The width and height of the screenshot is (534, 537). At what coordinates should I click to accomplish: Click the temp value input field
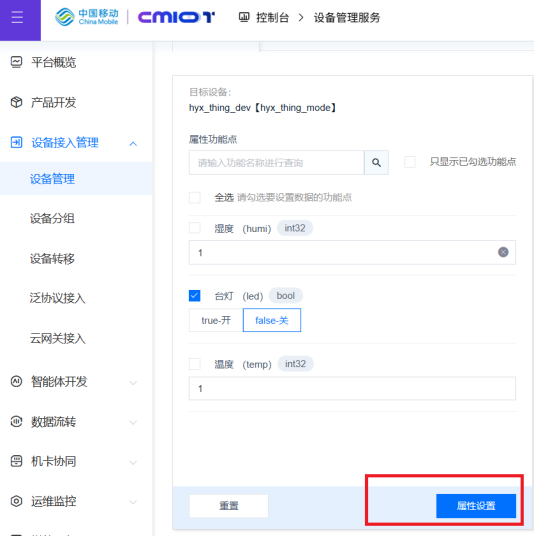click(352, 388)
